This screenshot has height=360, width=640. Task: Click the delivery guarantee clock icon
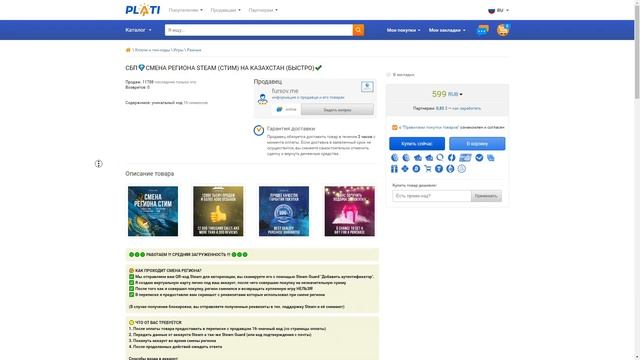coord(258,130)
